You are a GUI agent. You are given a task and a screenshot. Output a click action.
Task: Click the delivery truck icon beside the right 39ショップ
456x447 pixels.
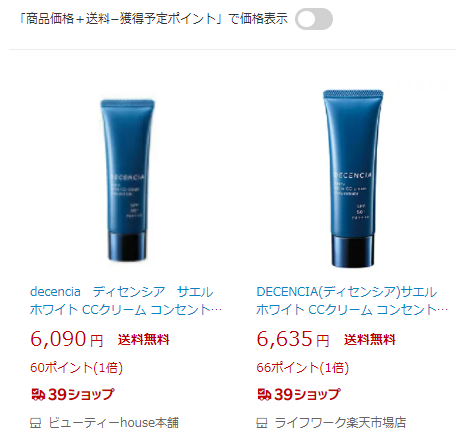point(264,395)
